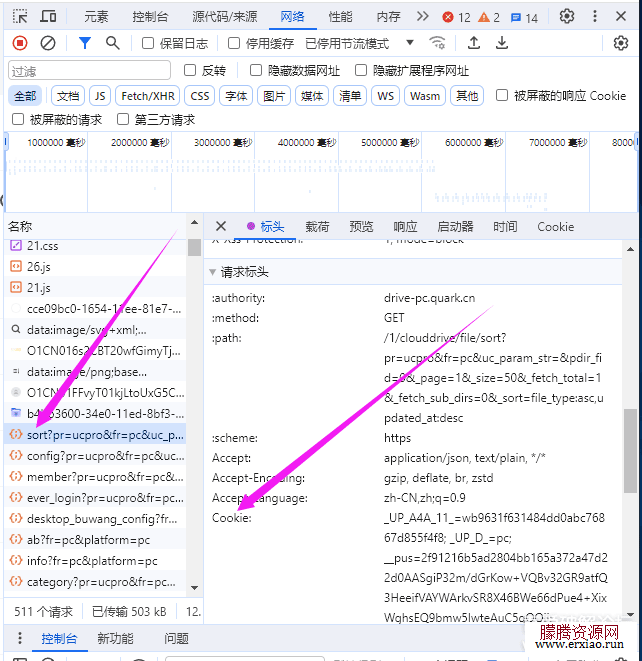
Task: Open the 源代码/来源 panel
Action: 225,17
